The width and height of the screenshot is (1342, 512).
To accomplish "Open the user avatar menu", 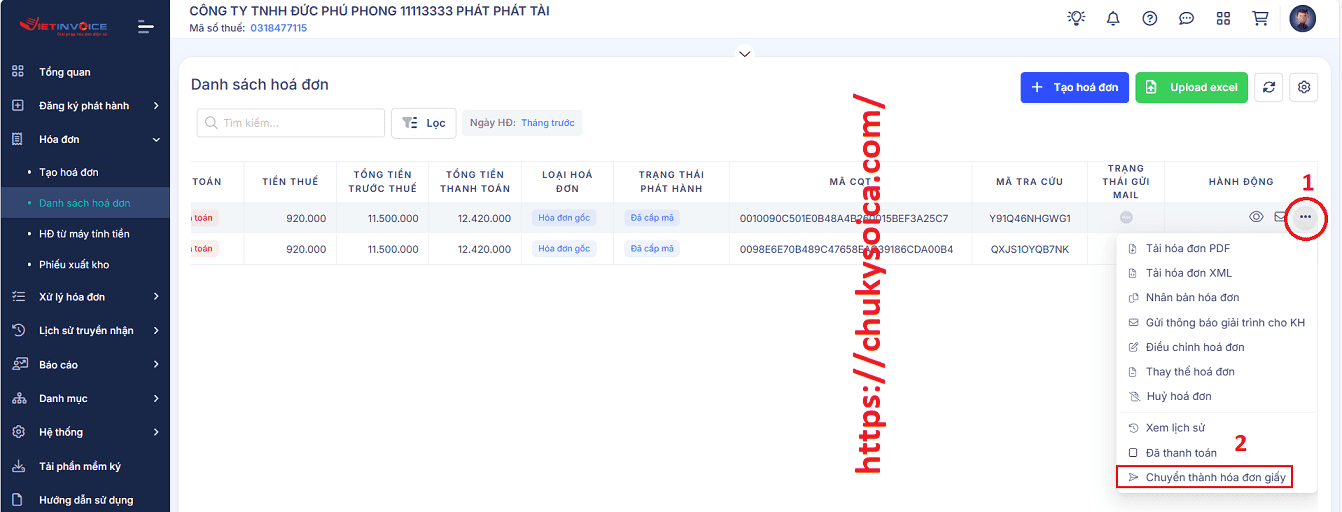I will [x=1303, y=19].
